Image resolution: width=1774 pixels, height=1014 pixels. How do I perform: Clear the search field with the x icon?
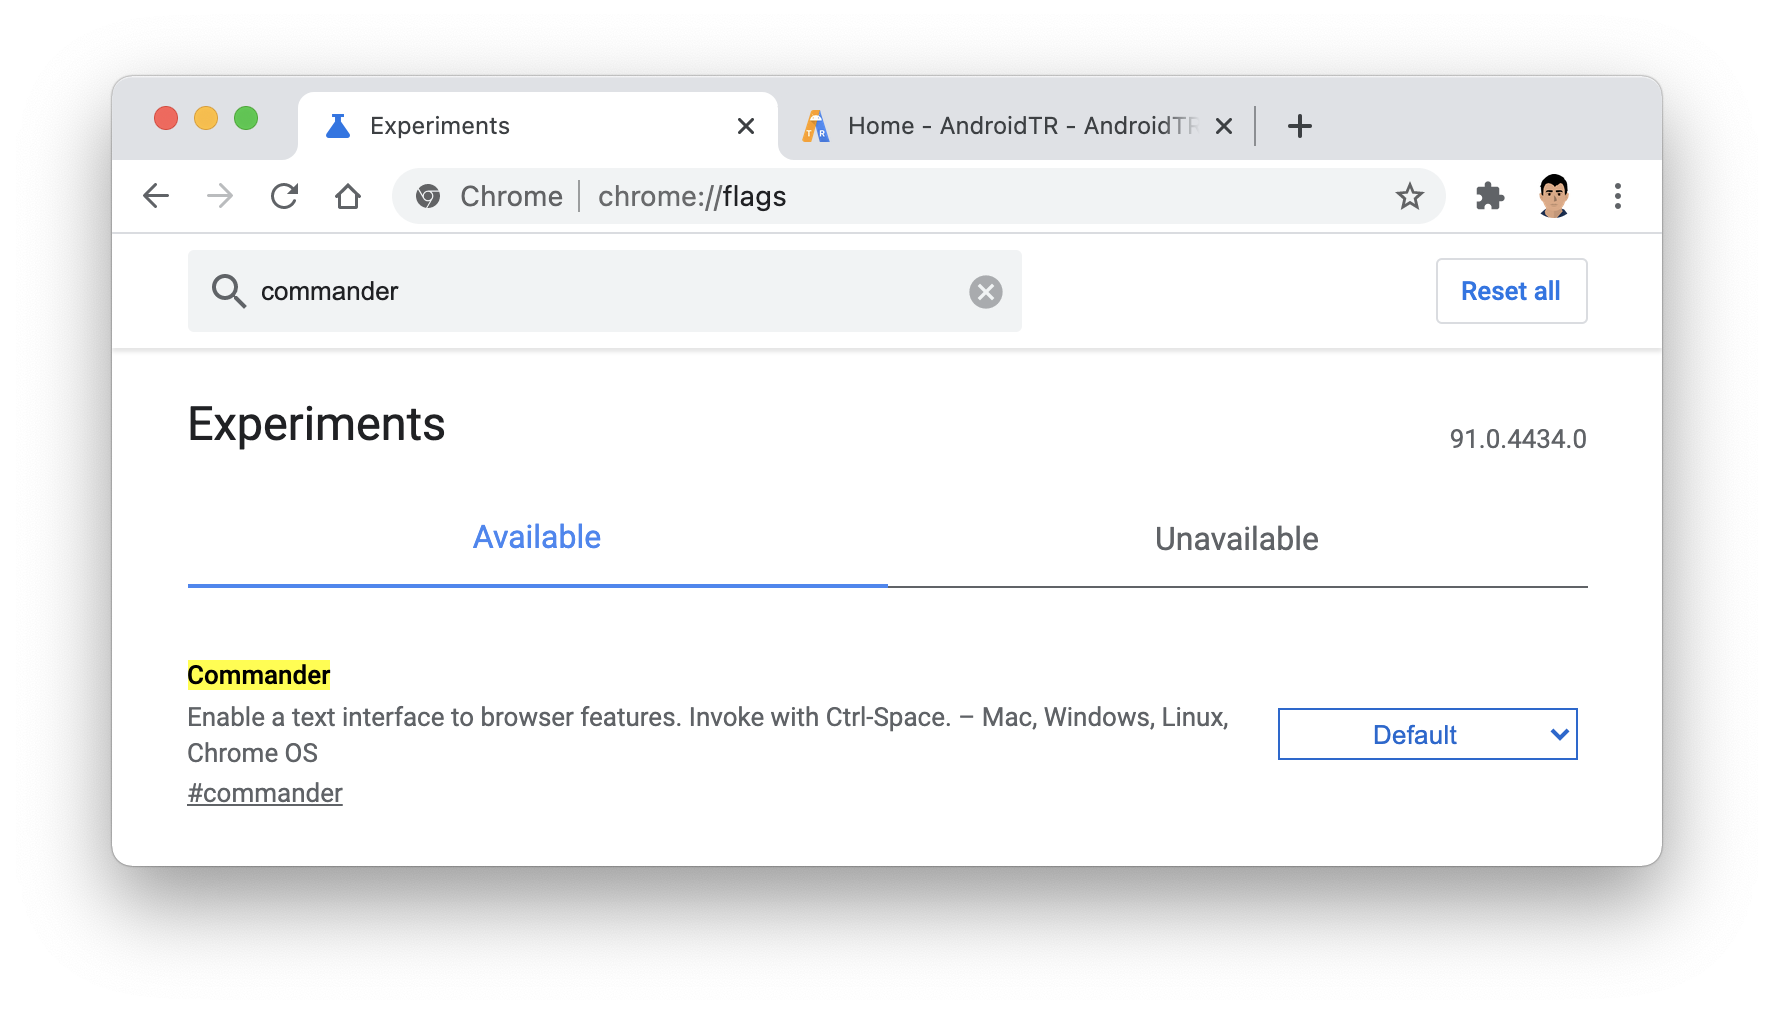986,291
